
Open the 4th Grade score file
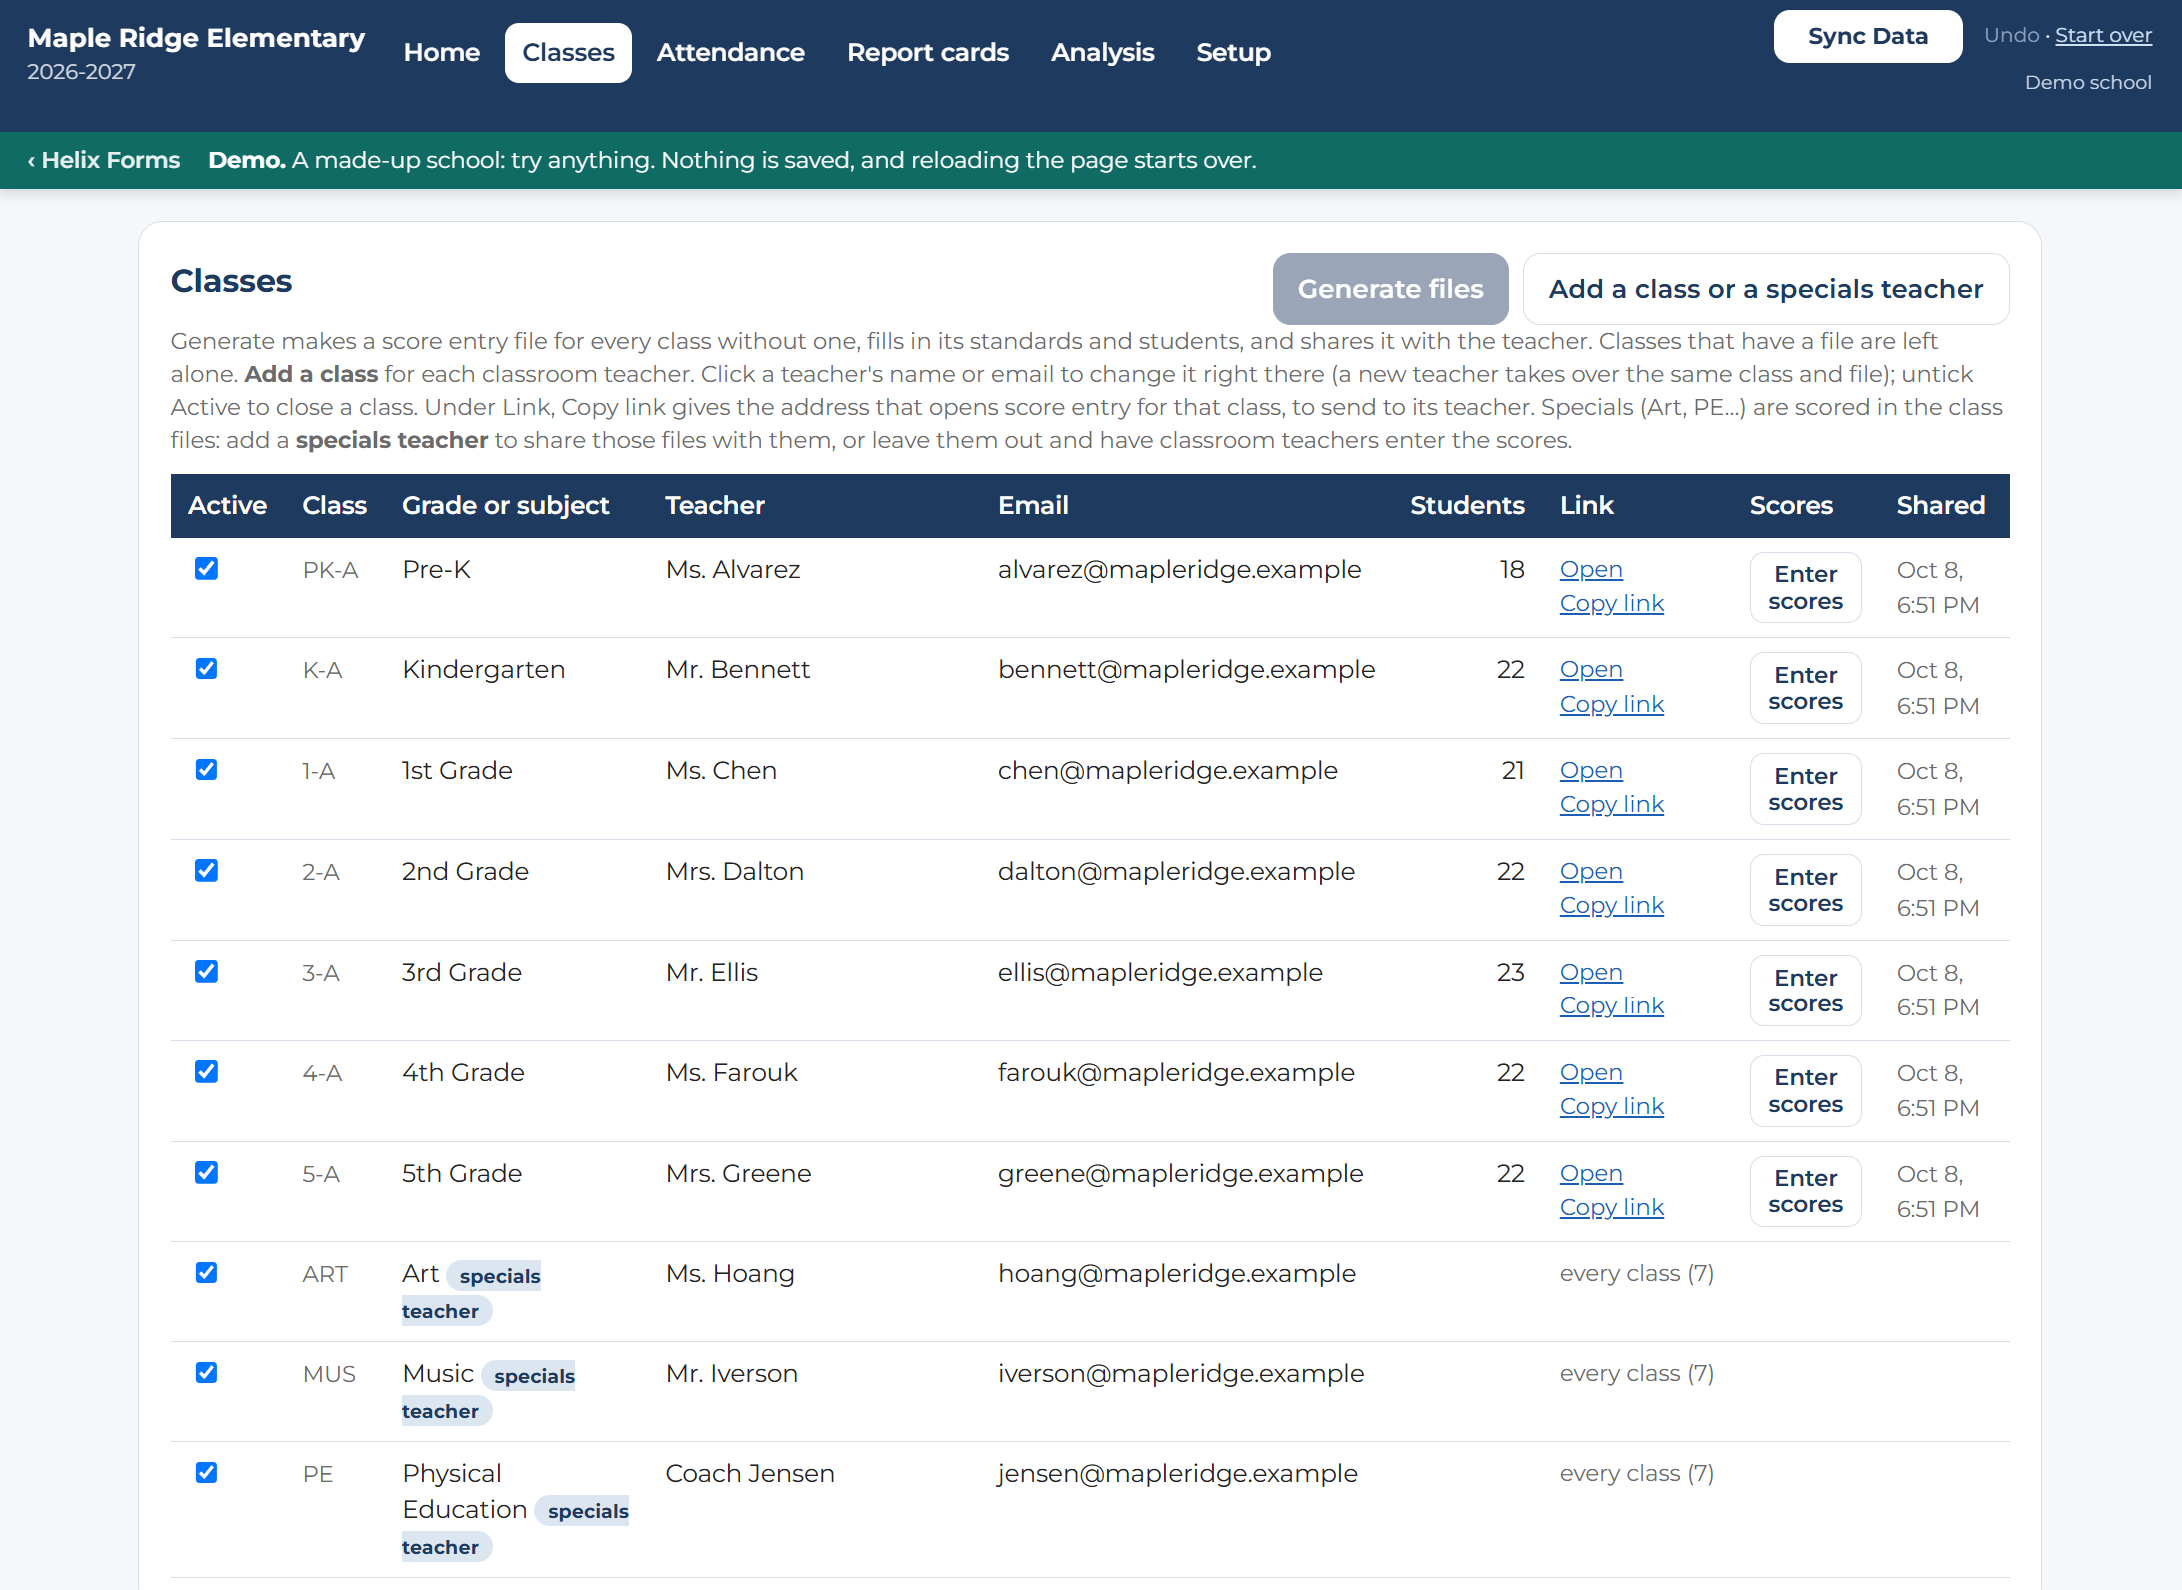pyautogui.click(x=1591, y=1073)
